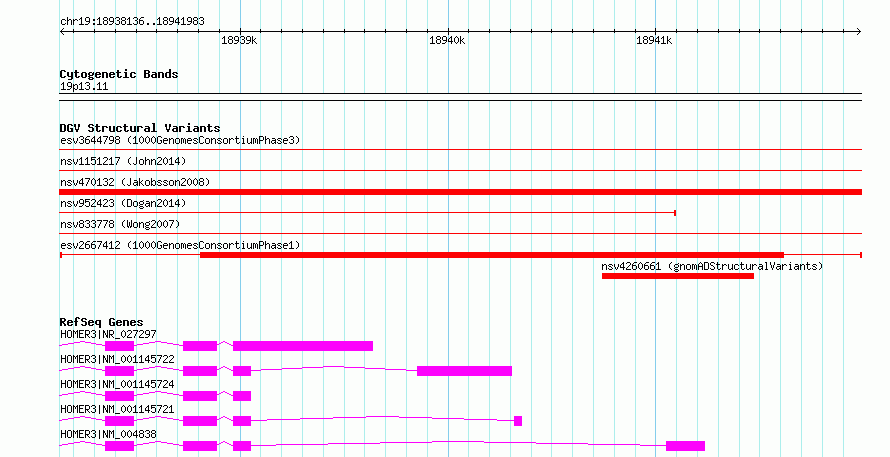Click the Cytogenetic Bands track heading

119,74
